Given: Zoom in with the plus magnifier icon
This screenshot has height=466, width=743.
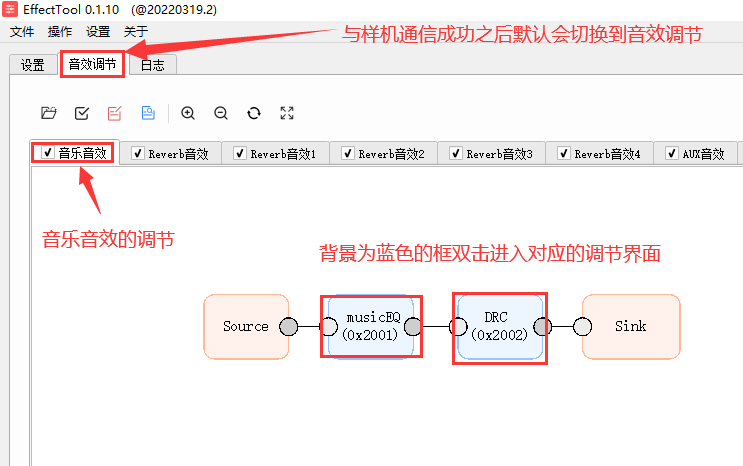Looking at the screenshot, I should tap(188, 113).
